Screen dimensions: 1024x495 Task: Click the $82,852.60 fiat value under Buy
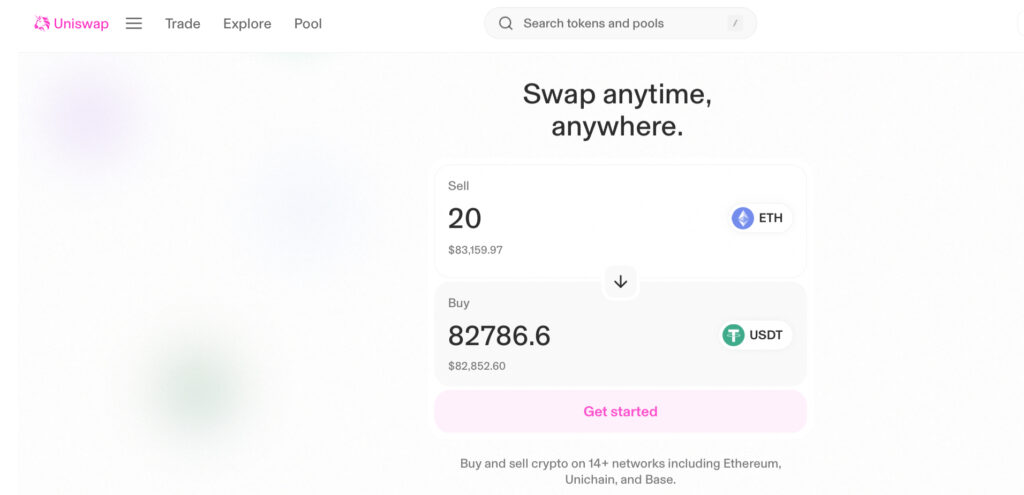pos(477,366)
